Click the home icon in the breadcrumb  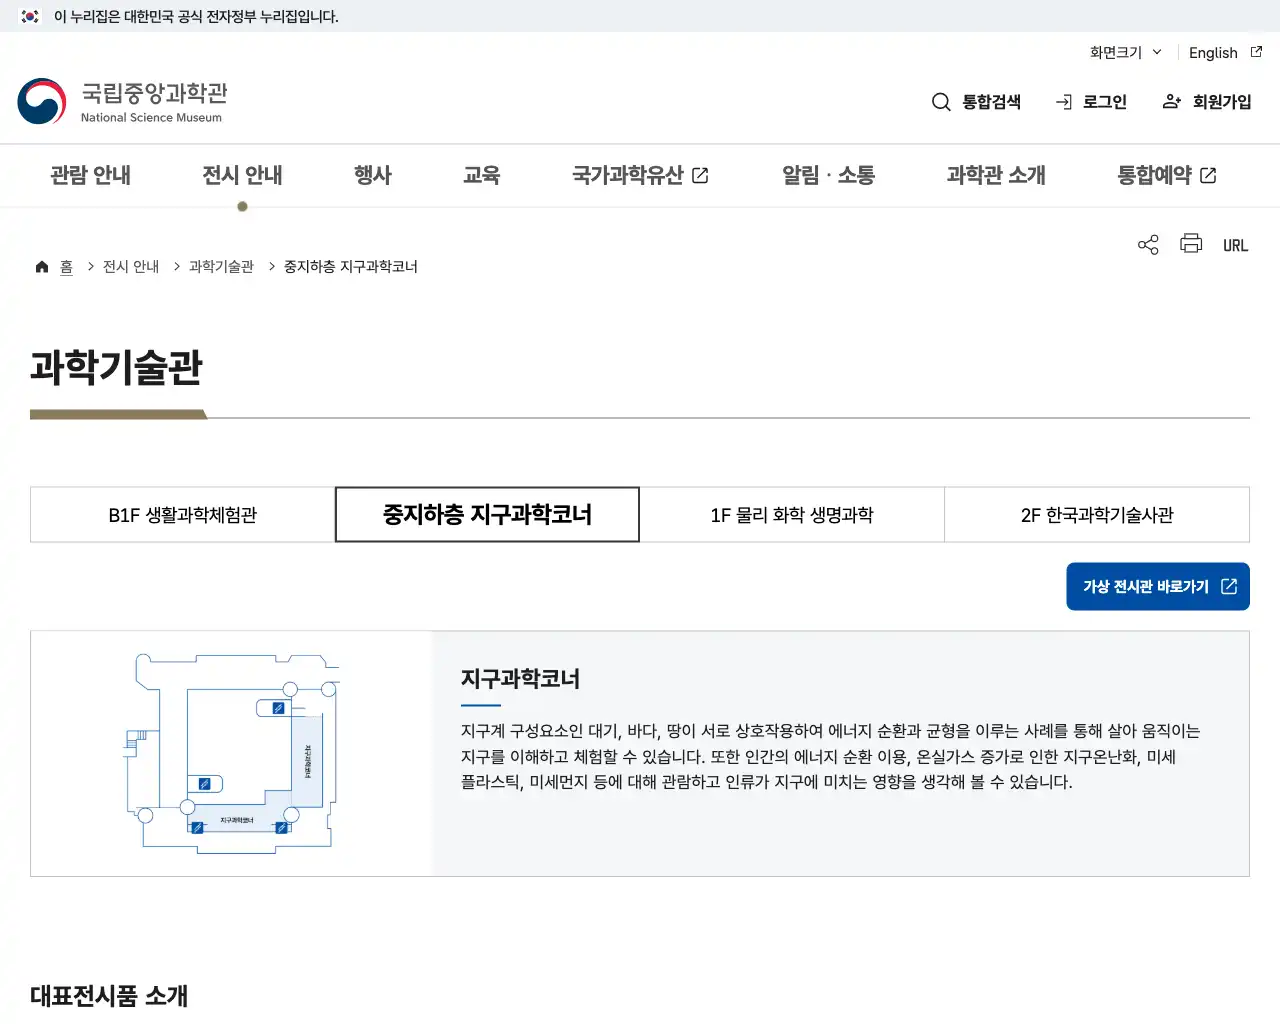click(x=41, y=266)
